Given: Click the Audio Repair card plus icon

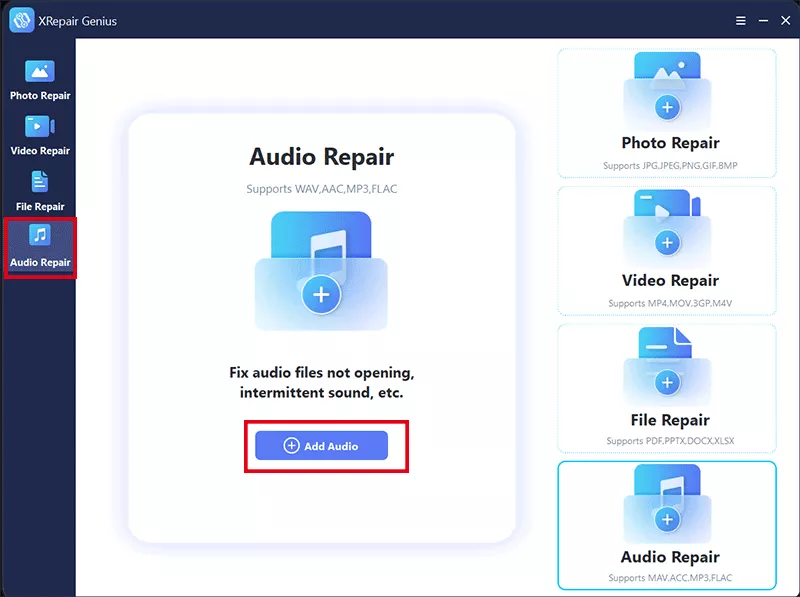Looking at the screenshot, I should (x=667, y=519).
